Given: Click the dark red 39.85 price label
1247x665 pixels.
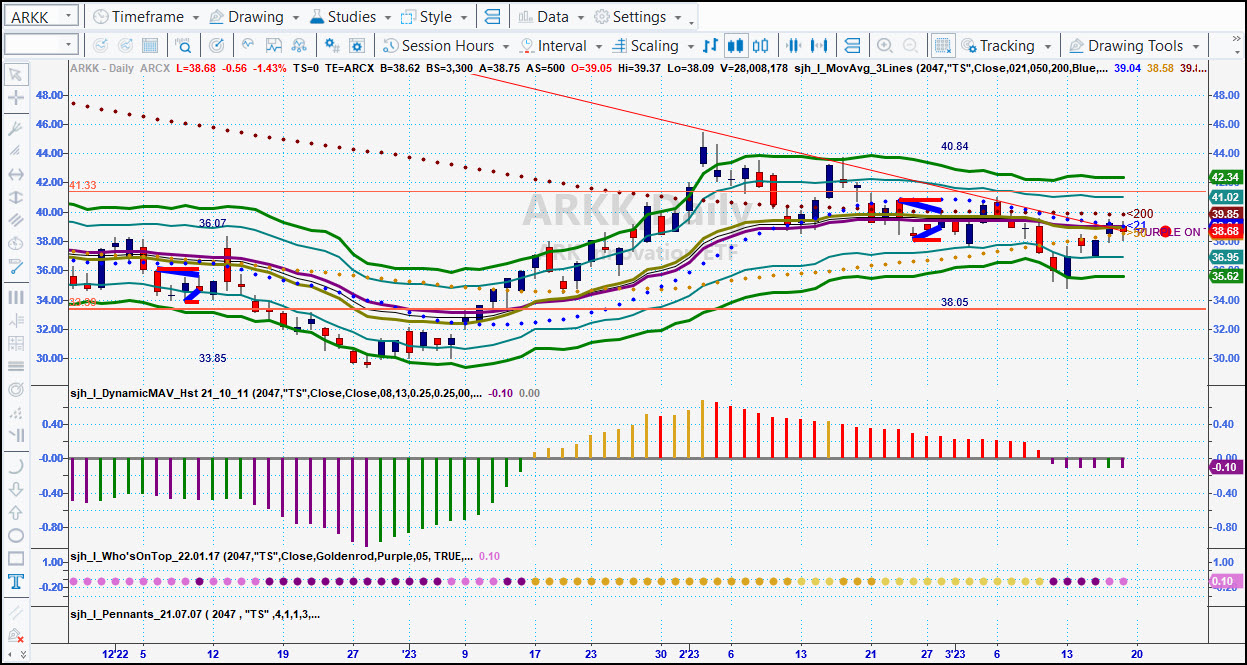Looking at the screenshot, I should tap(1224, 214).
